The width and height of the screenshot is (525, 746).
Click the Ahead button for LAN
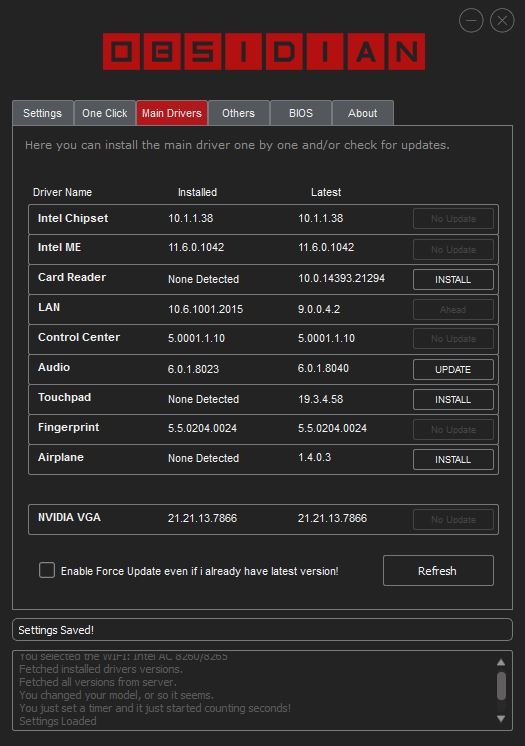453,309
